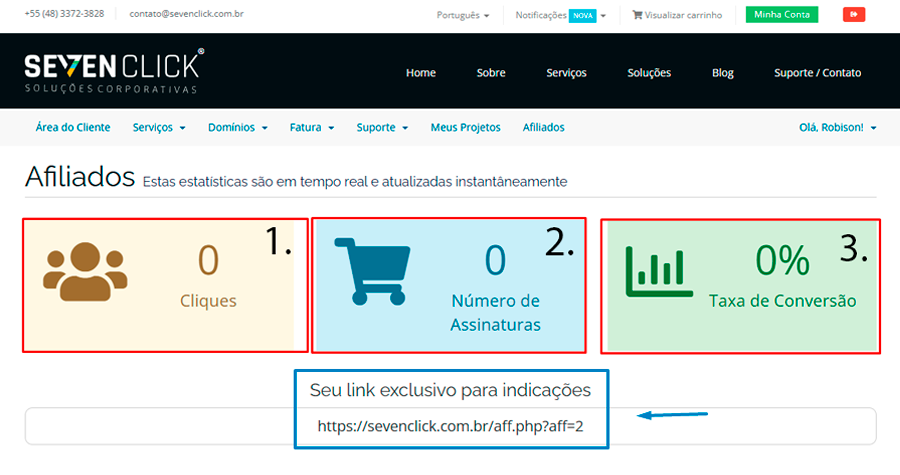Click the exclusive affiliate referral link field
Image resolution: width=900 pixels, height=475 pixels.
click(x=450, y=426)
